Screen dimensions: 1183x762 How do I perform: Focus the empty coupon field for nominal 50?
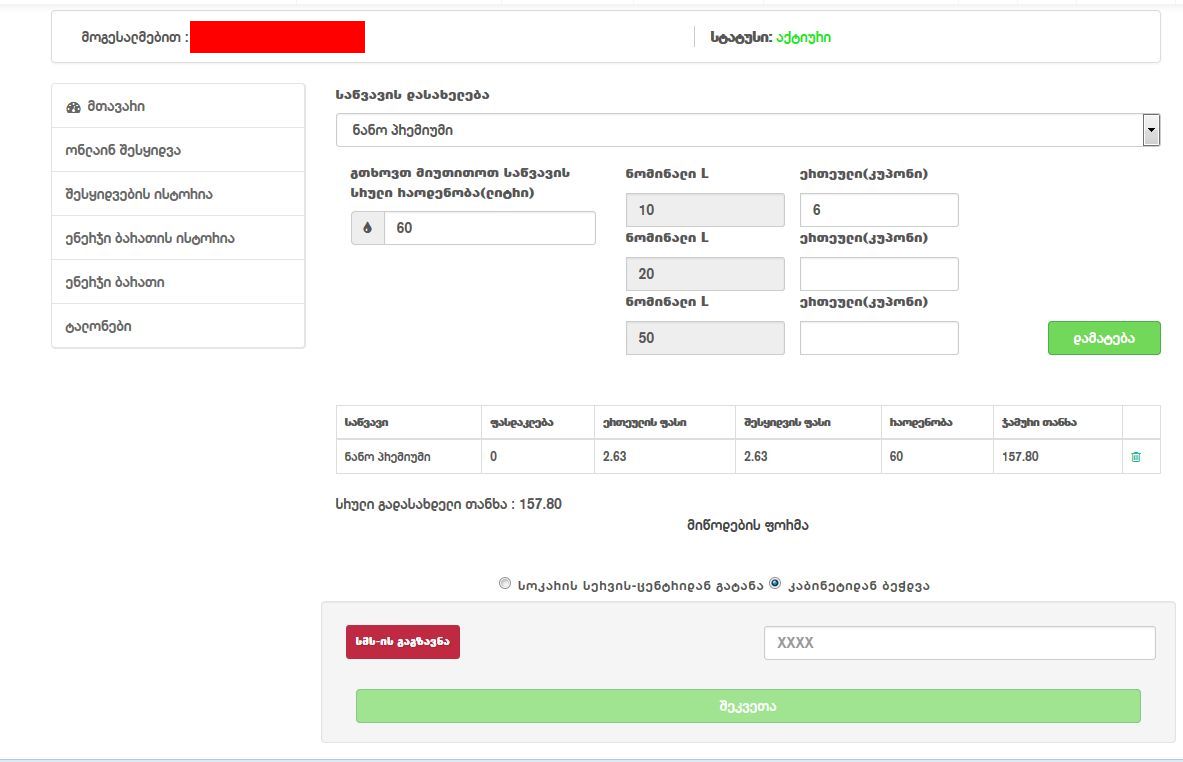[879, 338]
